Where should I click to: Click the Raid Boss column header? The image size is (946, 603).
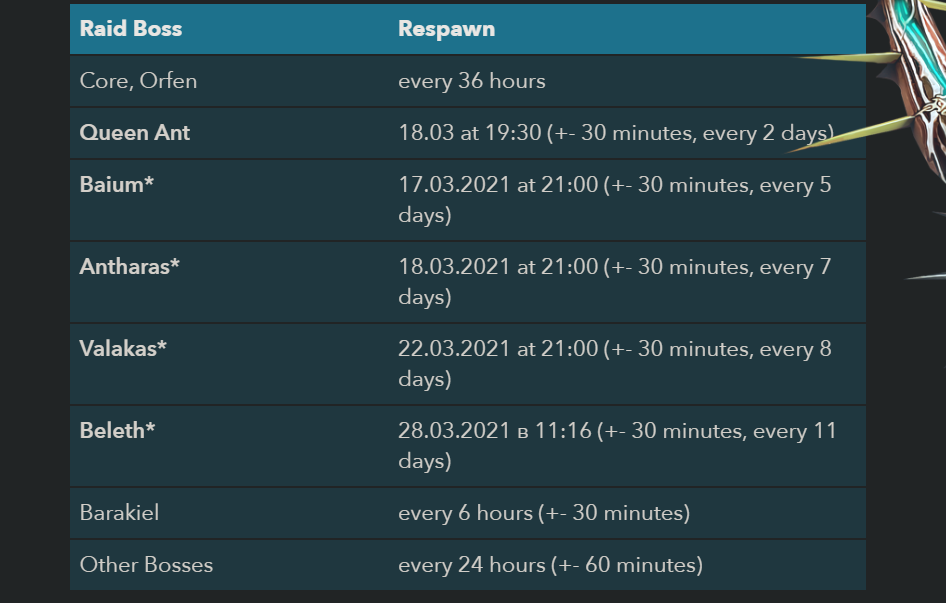pos(131,28)
